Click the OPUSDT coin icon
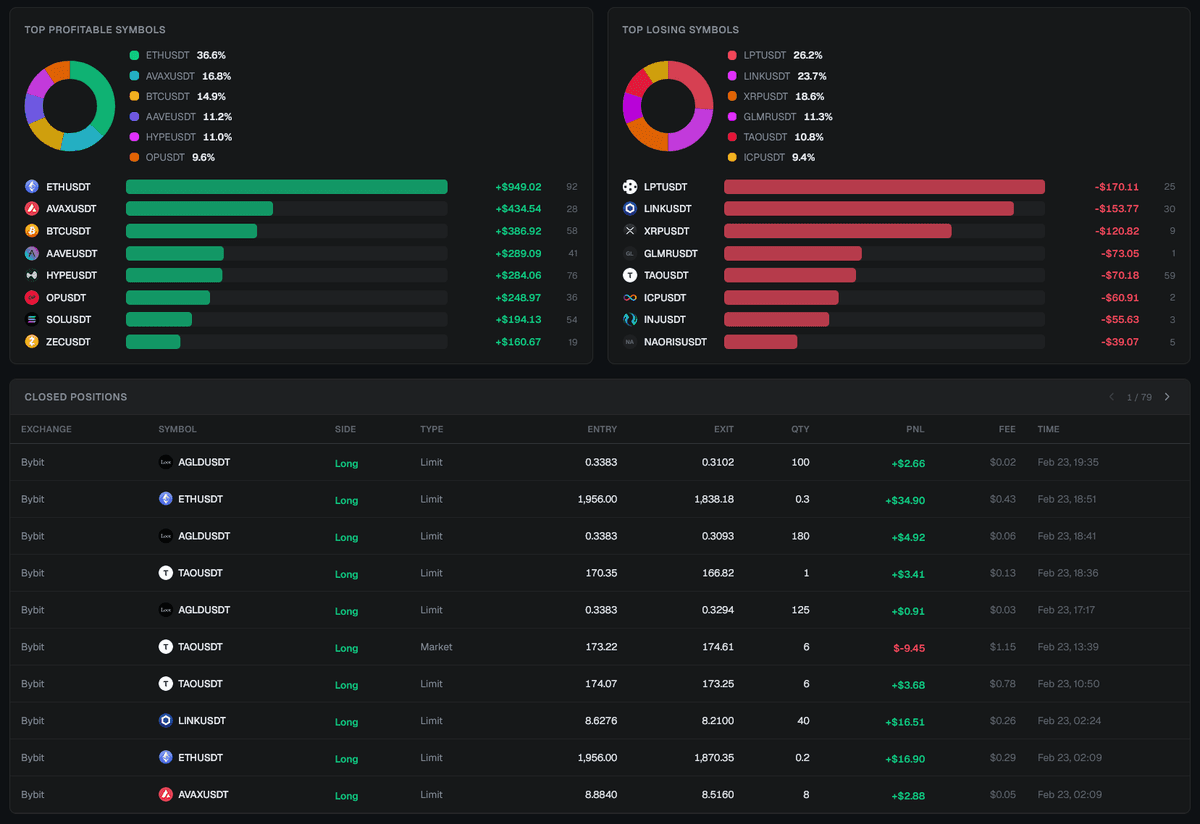The width and height of the screenshot is (1200, 824). [32, 298]
